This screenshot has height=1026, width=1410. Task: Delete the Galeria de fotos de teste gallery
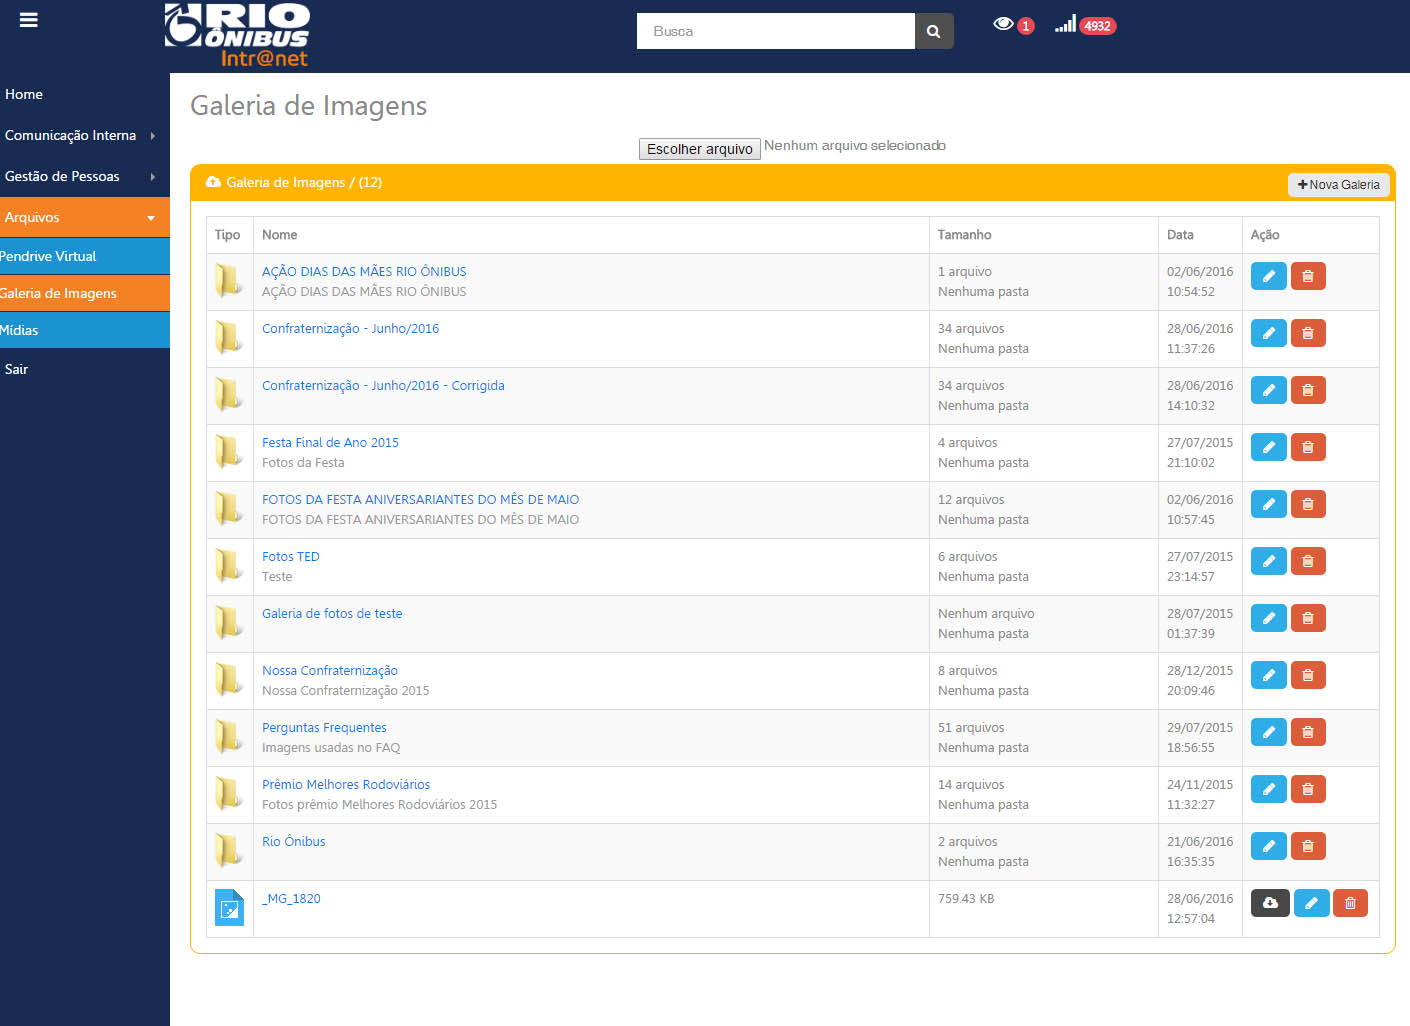[x=1308, y=618]
